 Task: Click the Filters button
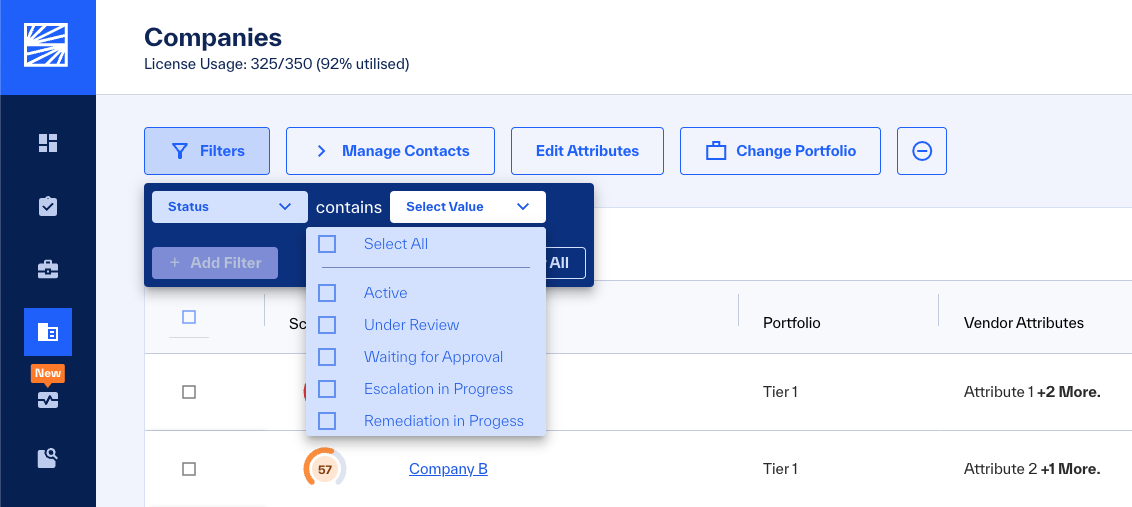[x=207, y=151]
